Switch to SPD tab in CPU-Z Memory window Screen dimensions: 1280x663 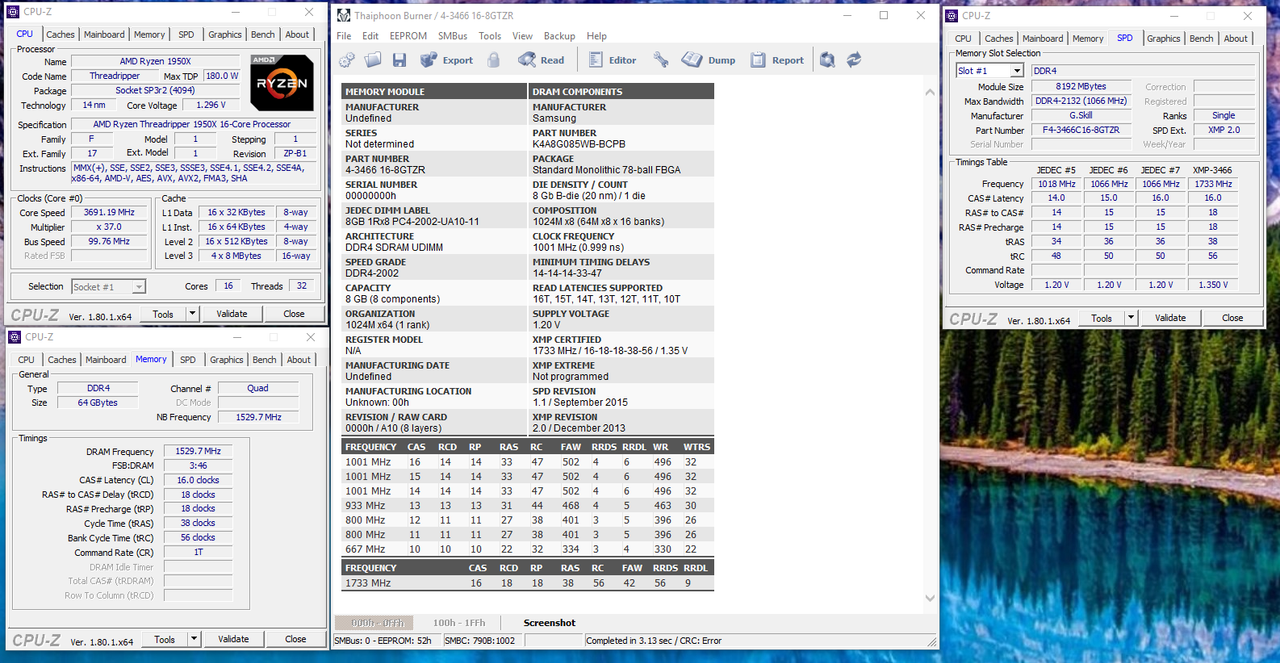coord(188,360)
